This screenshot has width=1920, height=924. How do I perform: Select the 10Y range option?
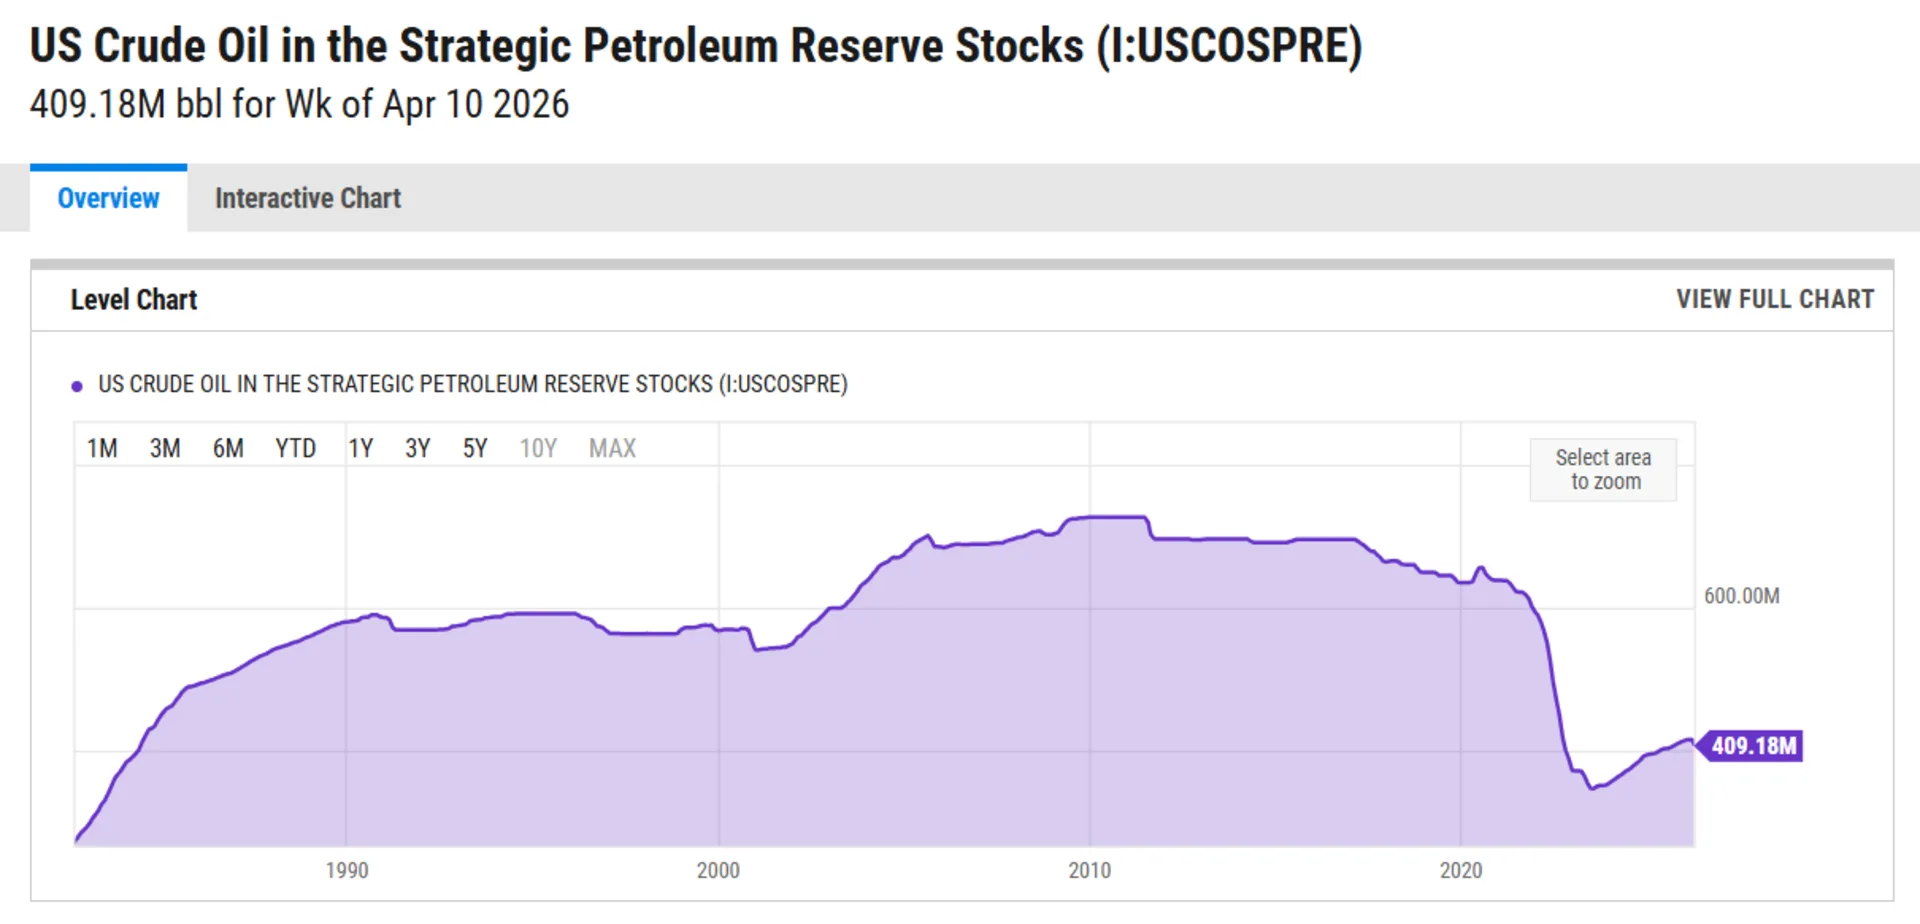click(x=538, y=448)
